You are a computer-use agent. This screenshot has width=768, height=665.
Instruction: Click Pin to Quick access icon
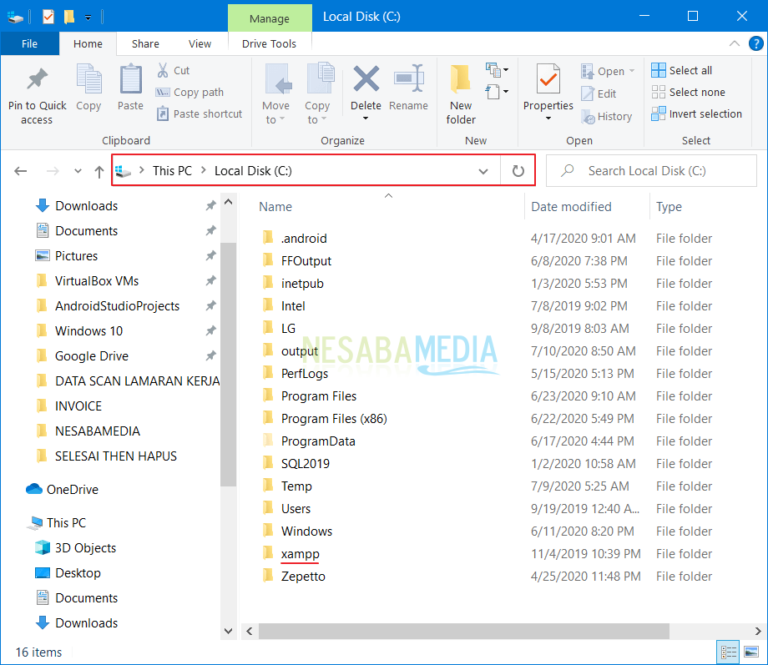(x=37, y=79)
